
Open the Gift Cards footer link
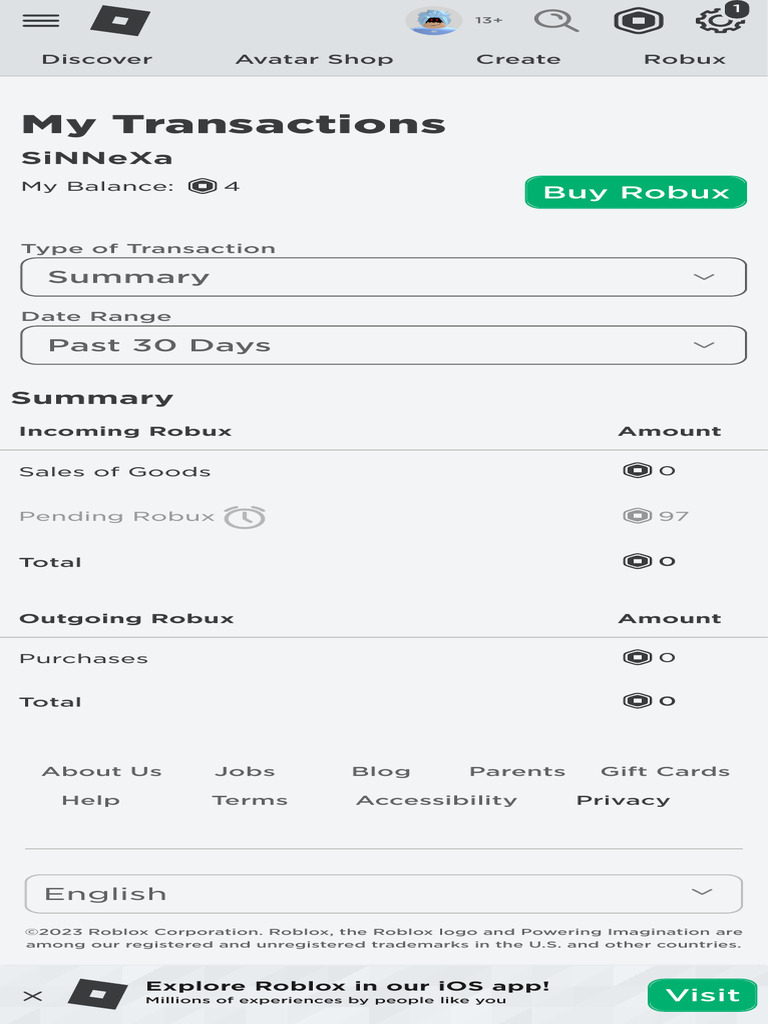pos(665,771)
